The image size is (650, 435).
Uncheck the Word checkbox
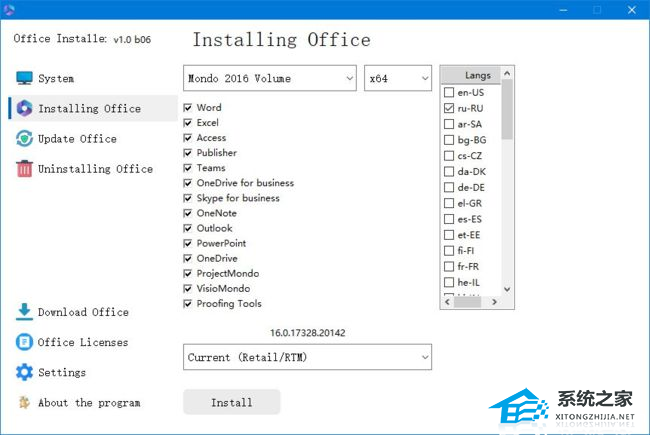click(188, 108)
